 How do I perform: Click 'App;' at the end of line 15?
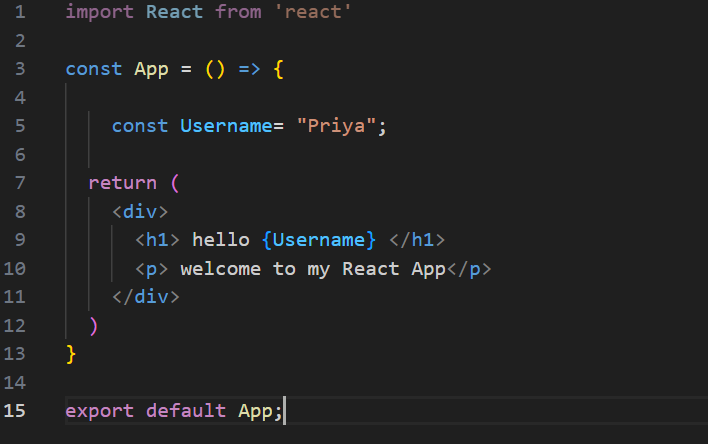pyautogui.click(x=261, y=411)
